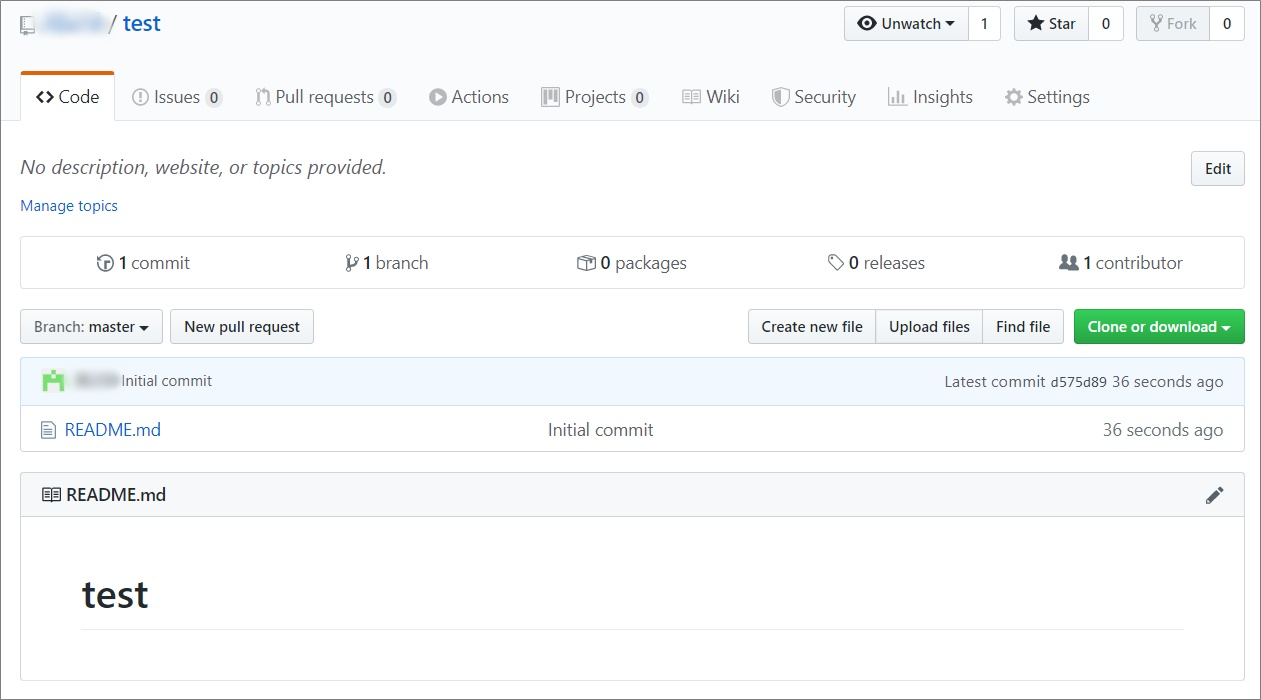Switch to the Code tab
1261x700 pixels.
(67, 97)
